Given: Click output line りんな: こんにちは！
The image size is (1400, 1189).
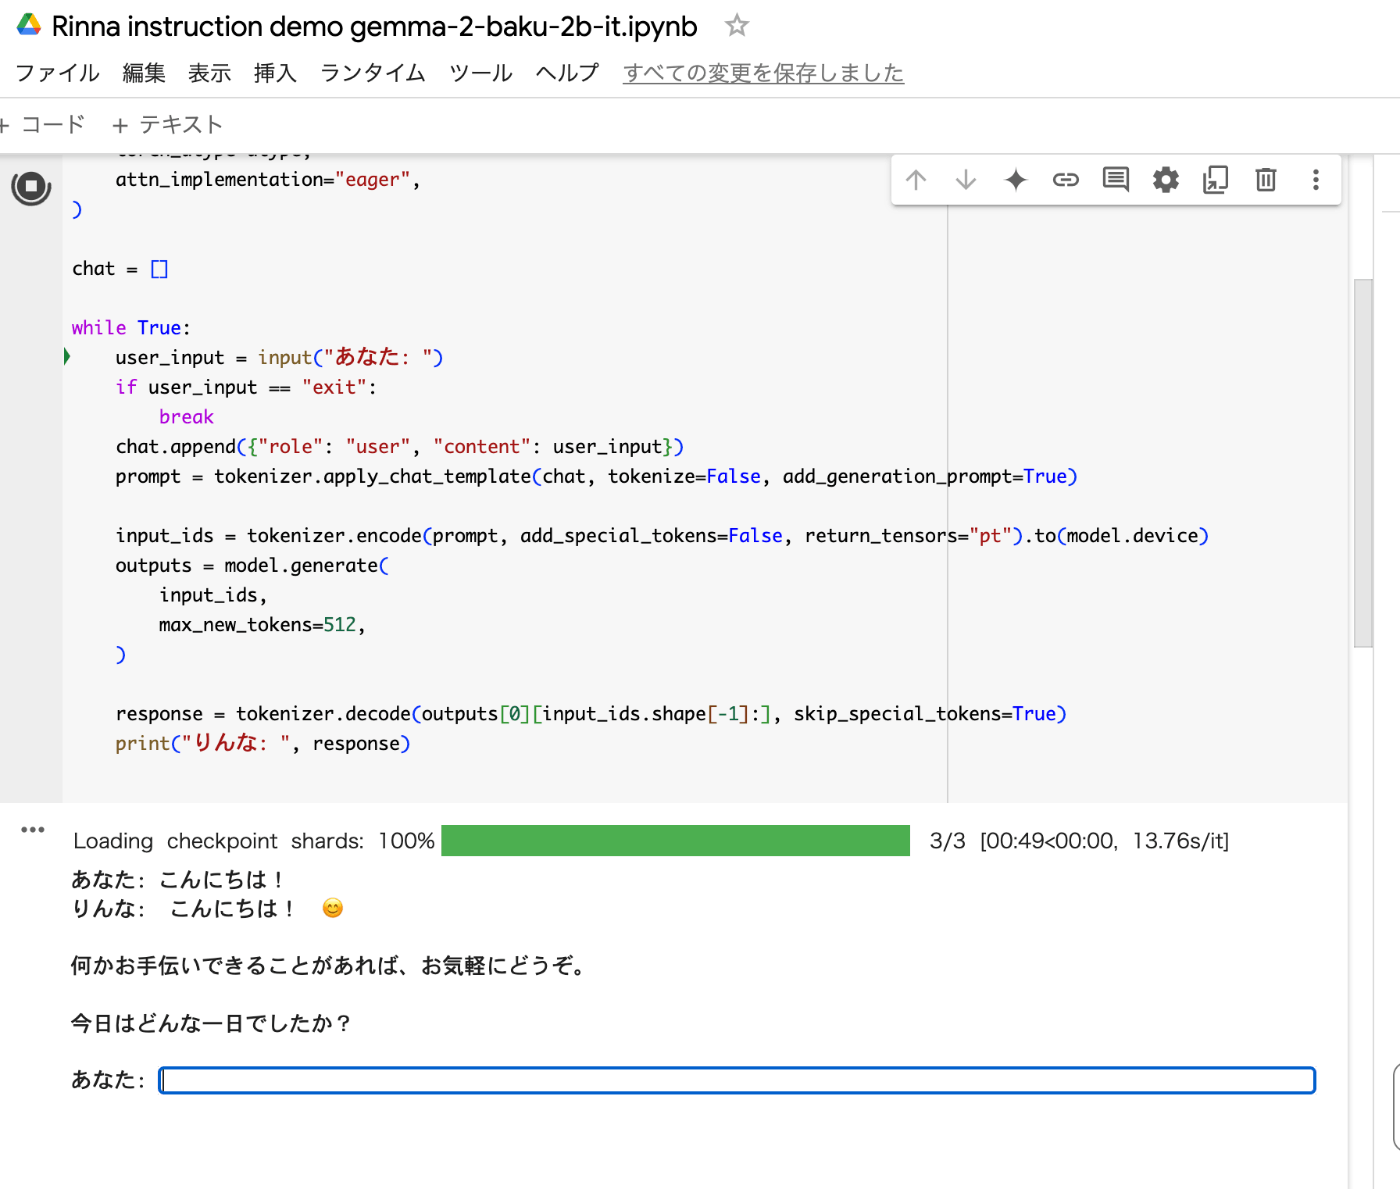Looking at the screenshot, I should click(x=207, y=909).
